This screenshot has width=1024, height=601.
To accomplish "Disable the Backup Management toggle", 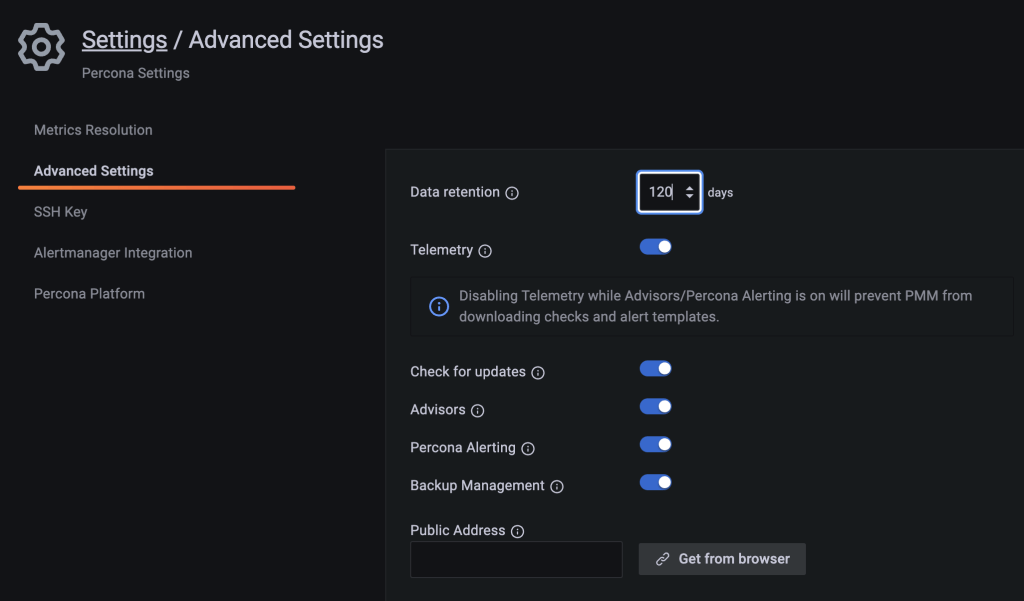I will tap(656, 483).
